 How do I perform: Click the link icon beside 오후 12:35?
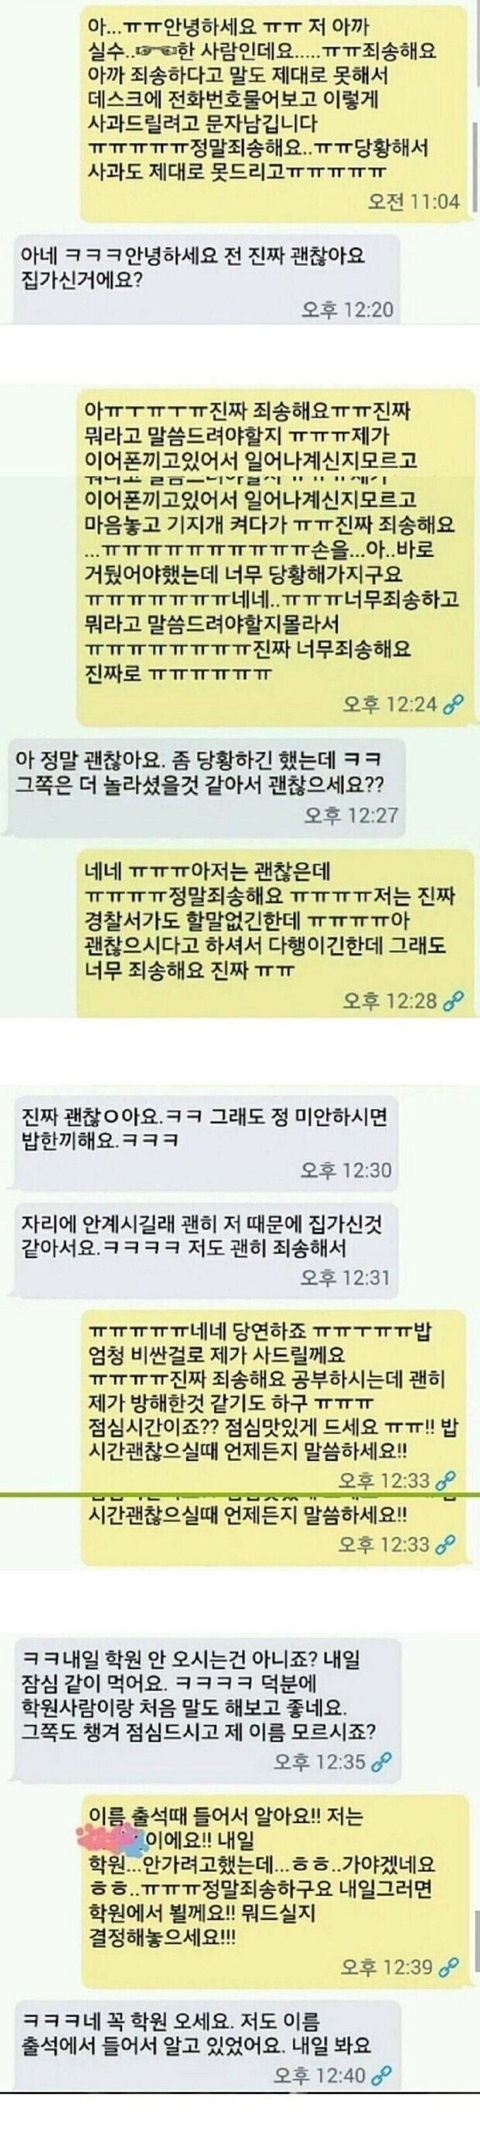[x=383, y=1761]
